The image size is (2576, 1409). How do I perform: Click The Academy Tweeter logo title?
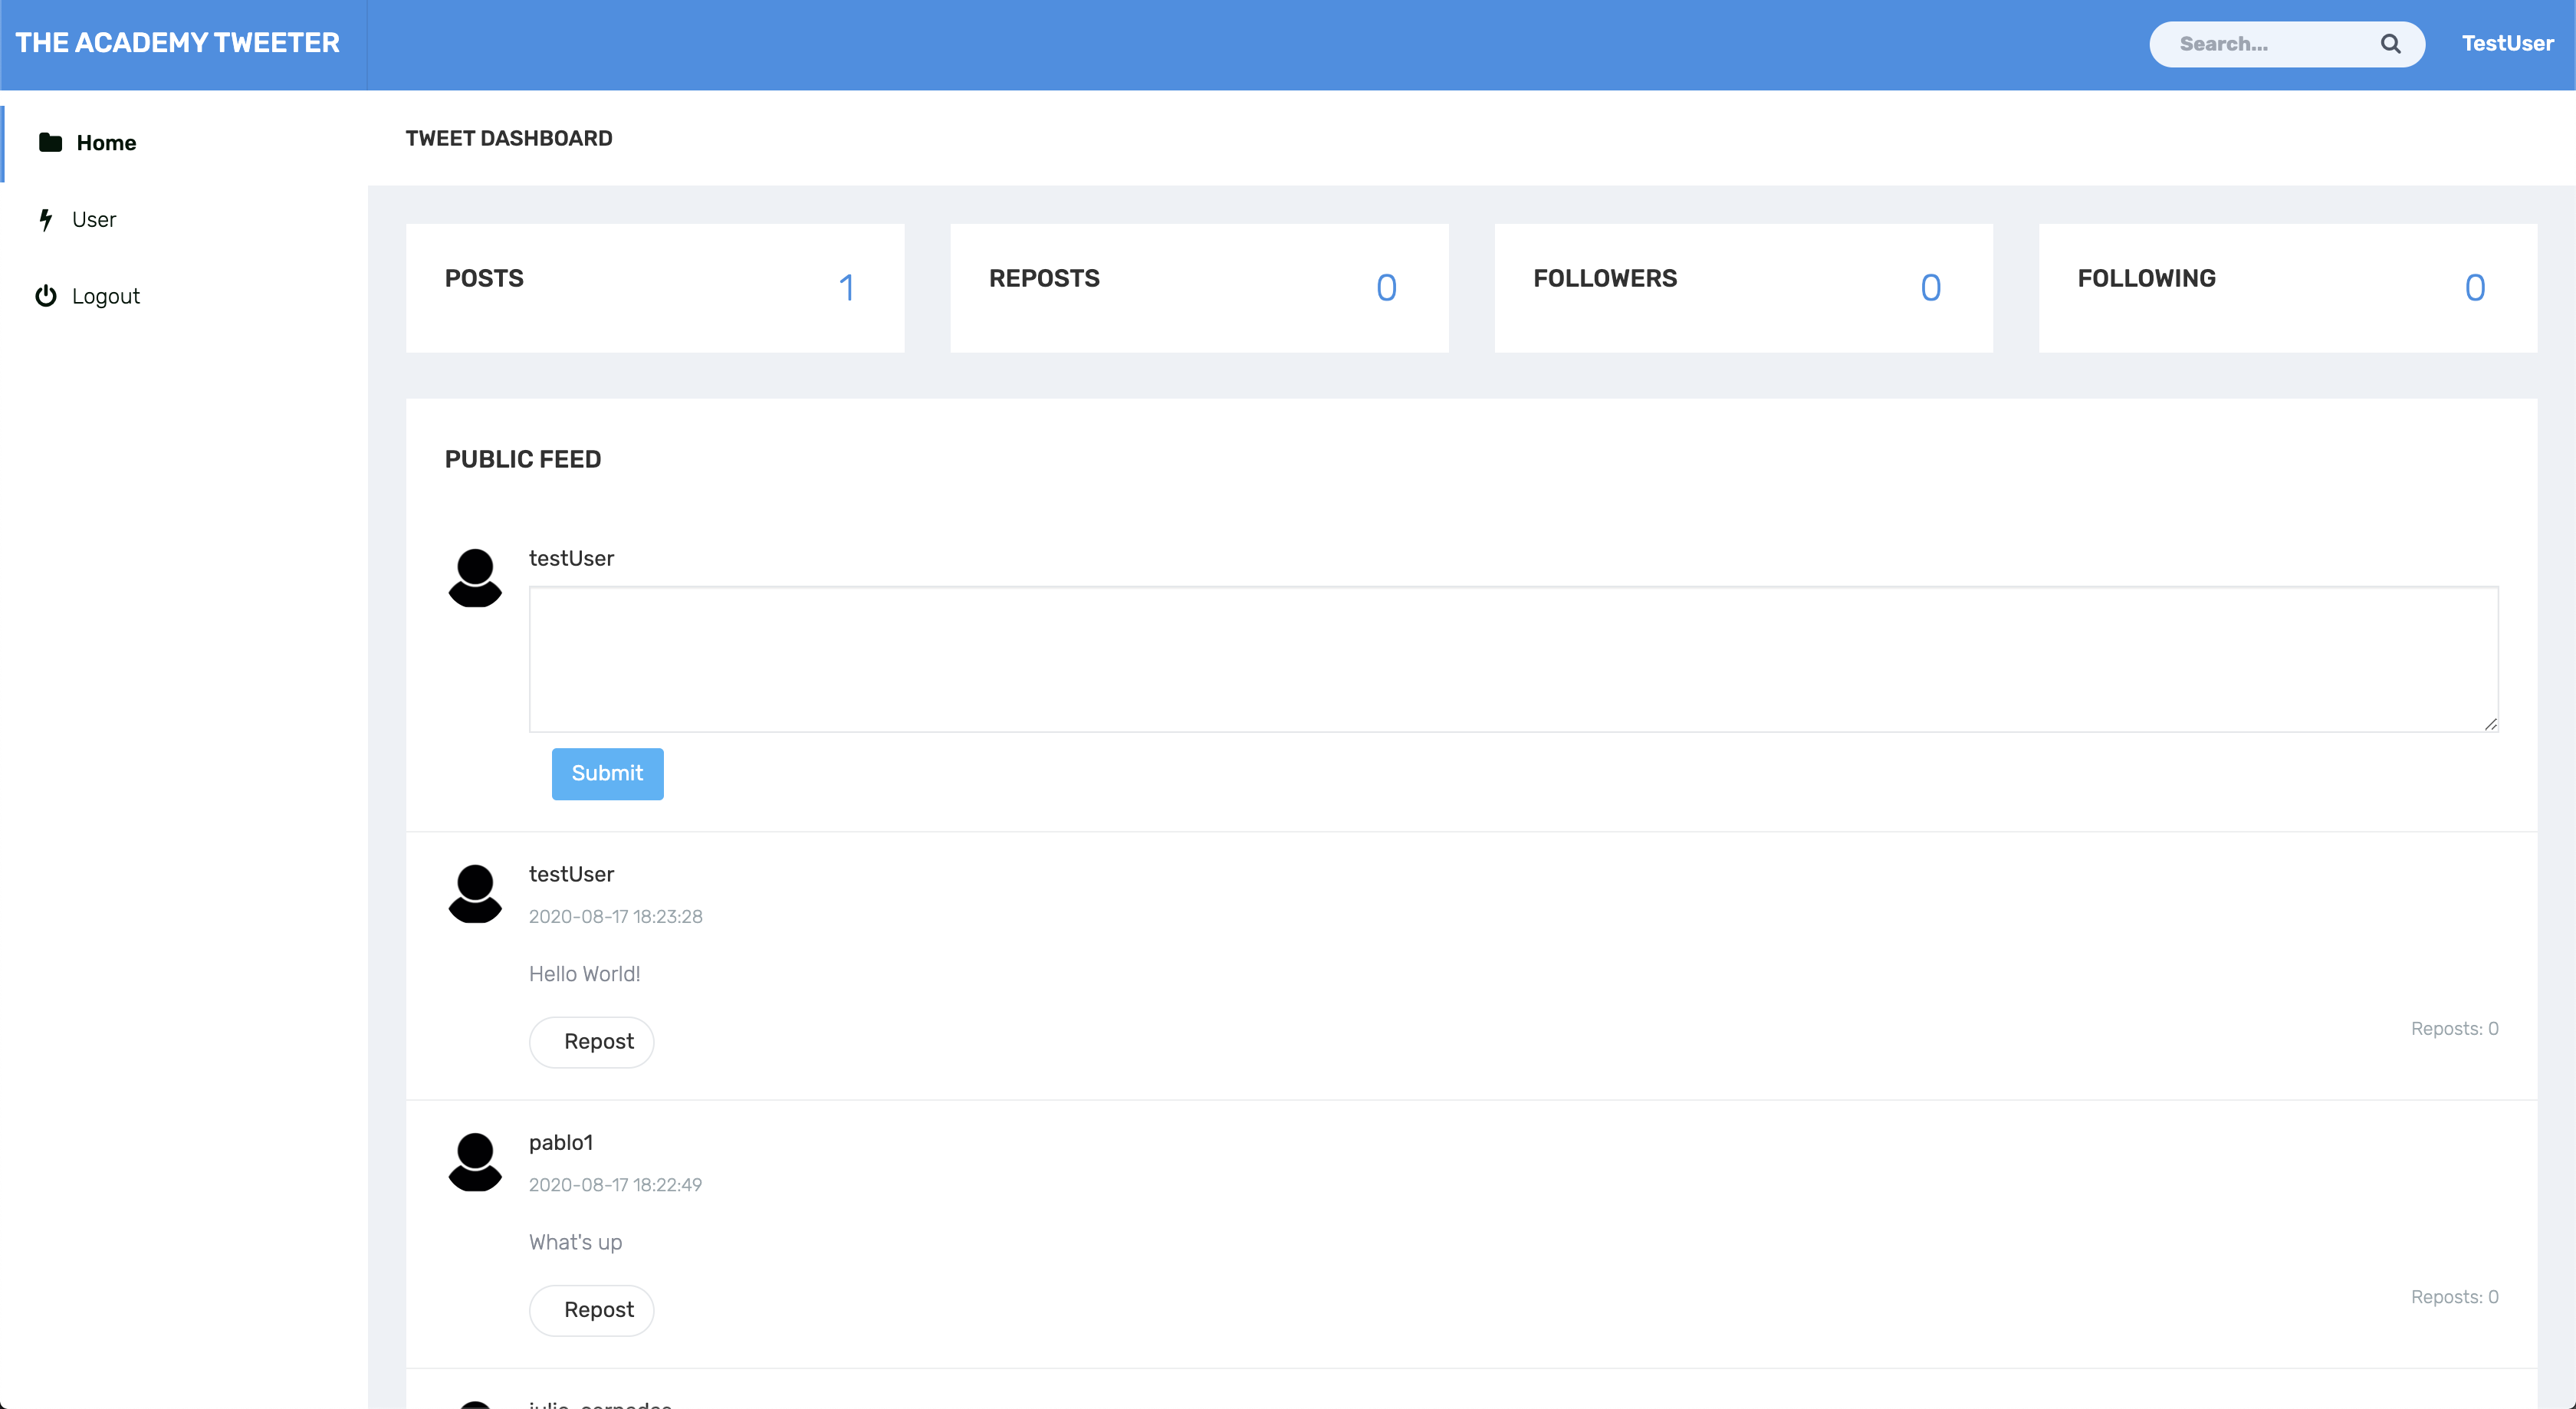coord(178,43)
